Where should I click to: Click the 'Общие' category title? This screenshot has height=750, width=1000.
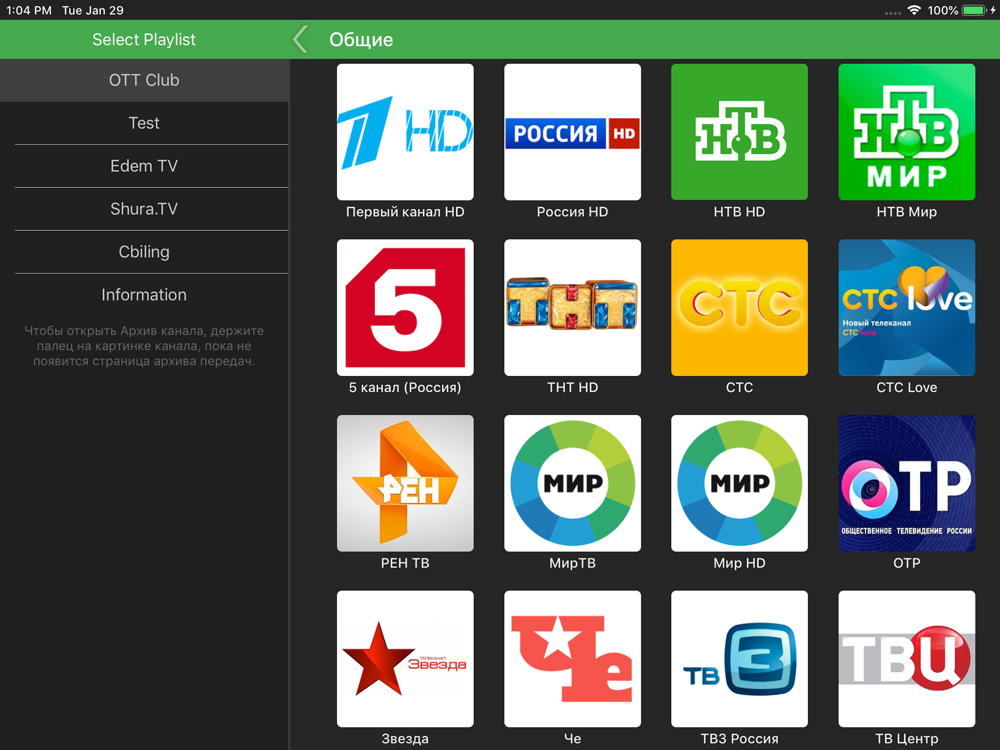click(x=361, y=40)
